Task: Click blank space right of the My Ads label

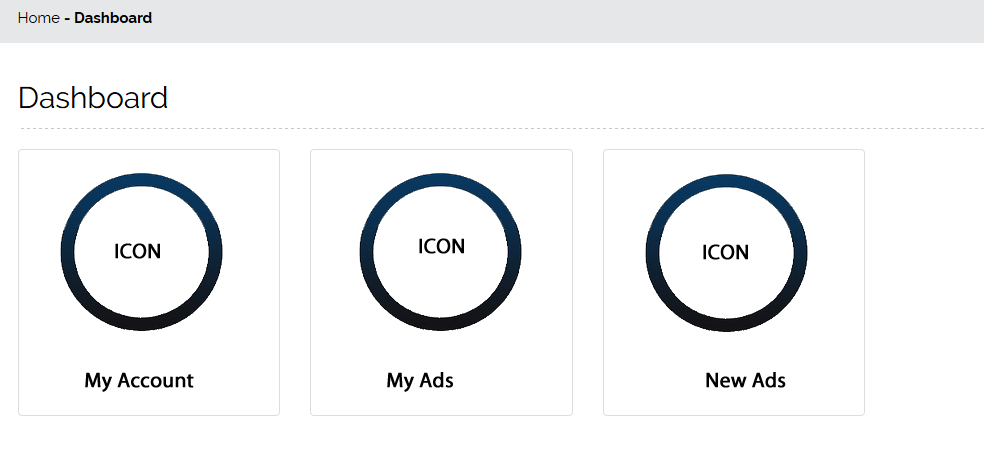Action: pos(520,381)
